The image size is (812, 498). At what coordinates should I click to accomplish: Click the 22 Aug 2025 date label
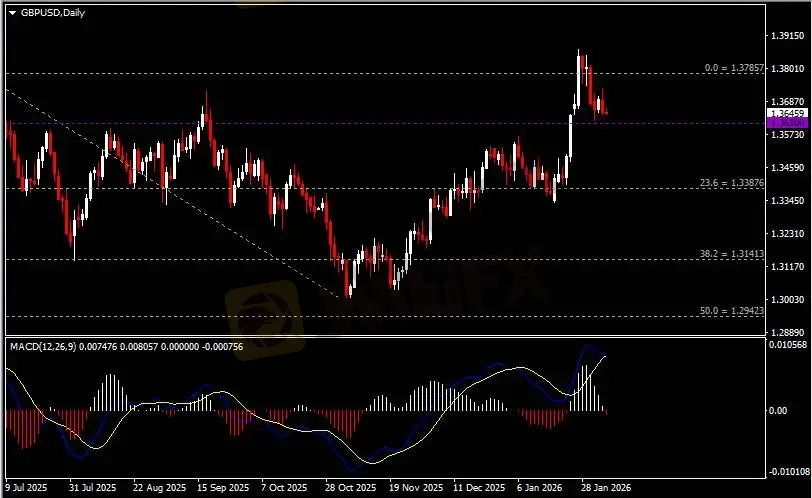[x=160, y=488]
